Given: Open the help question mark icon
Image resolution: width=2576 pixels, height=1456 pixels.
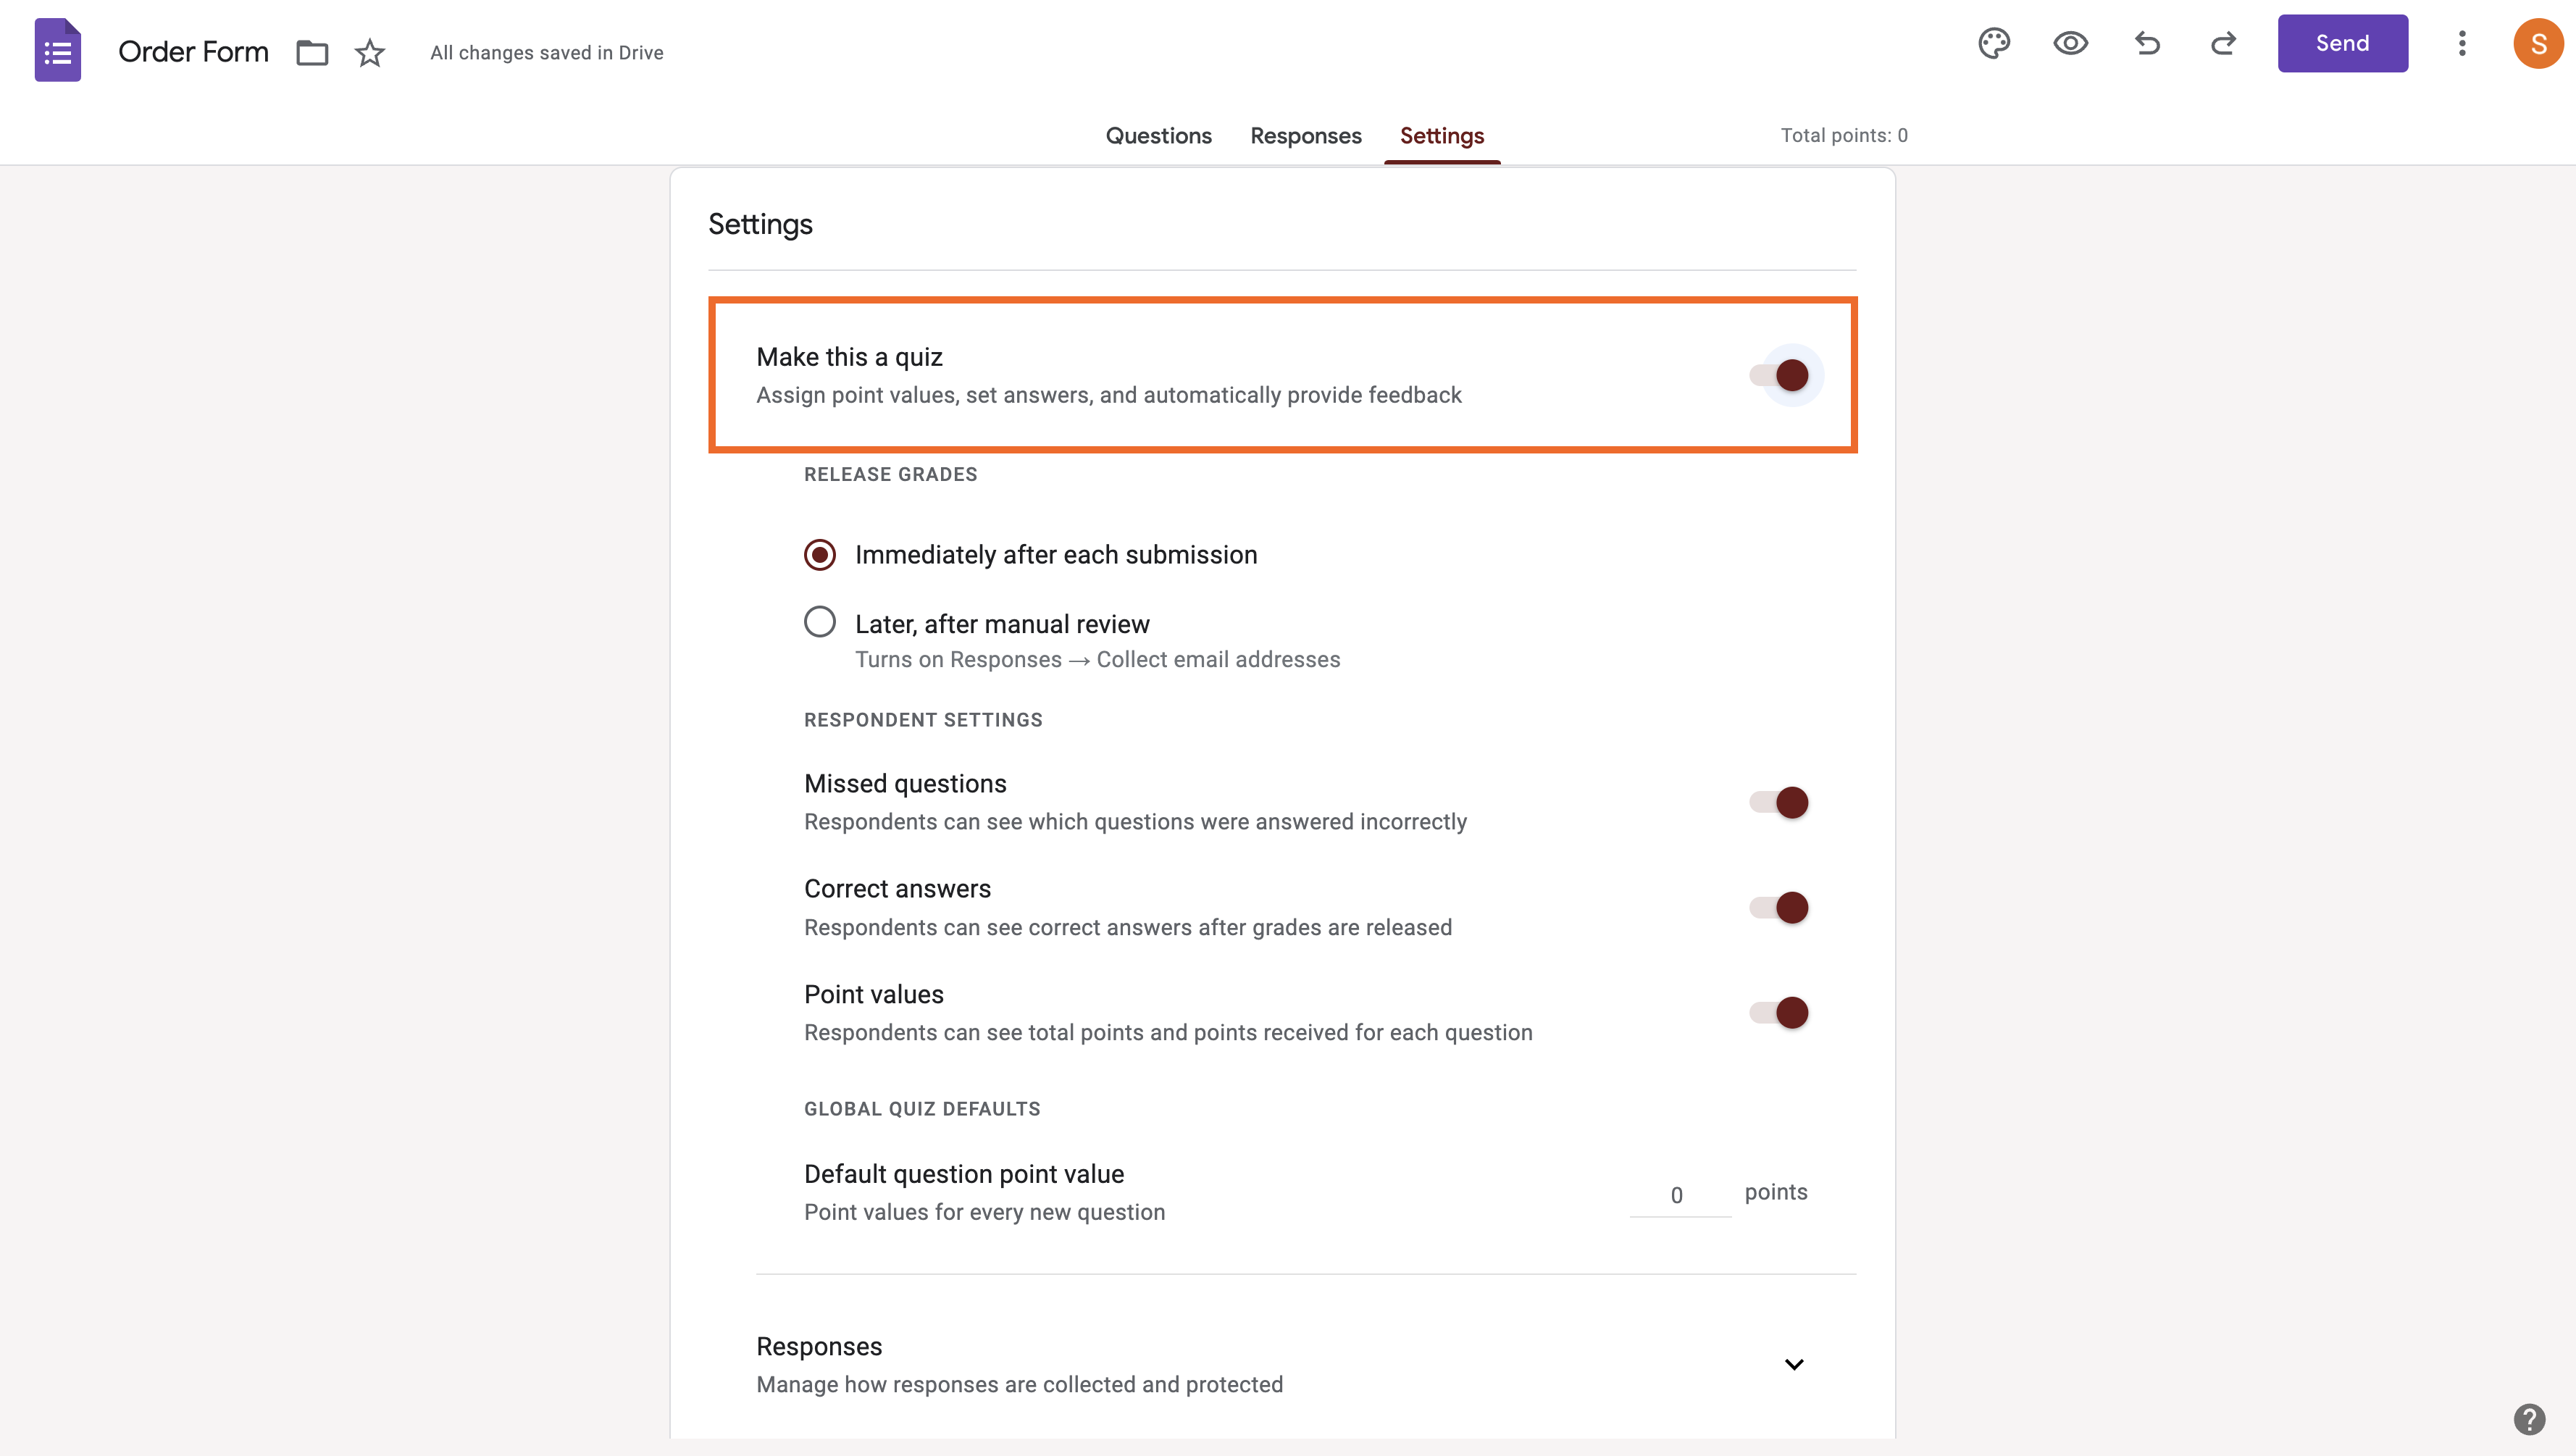Looking at the screenshot, I should pyautogui.click(x=2529, y=1418).
